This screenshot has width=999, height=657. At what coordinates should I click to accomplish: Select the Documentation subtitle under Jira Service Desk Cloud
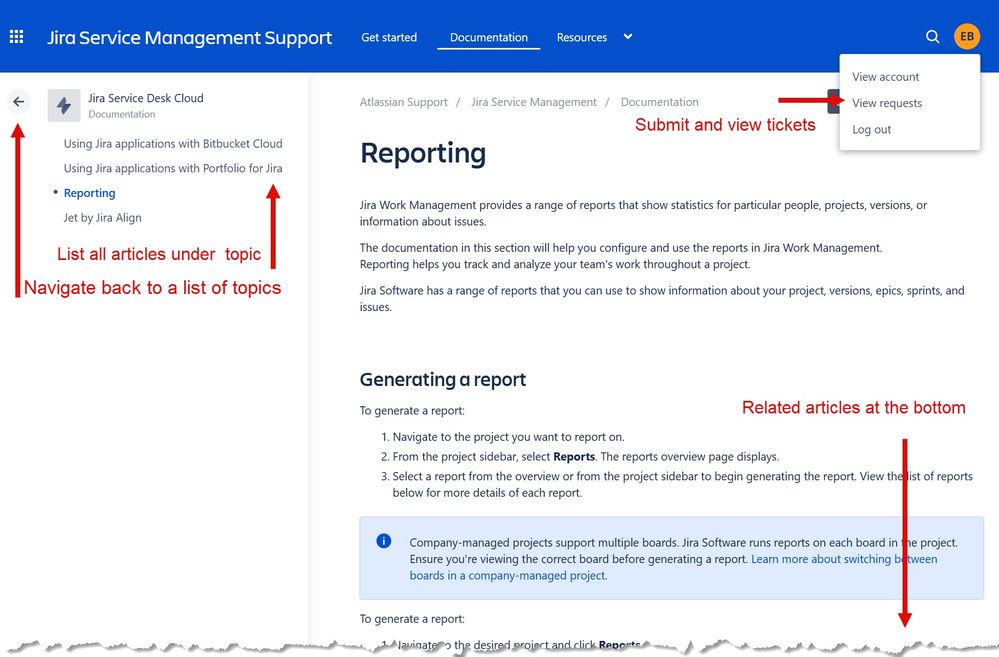click(122, 115)
